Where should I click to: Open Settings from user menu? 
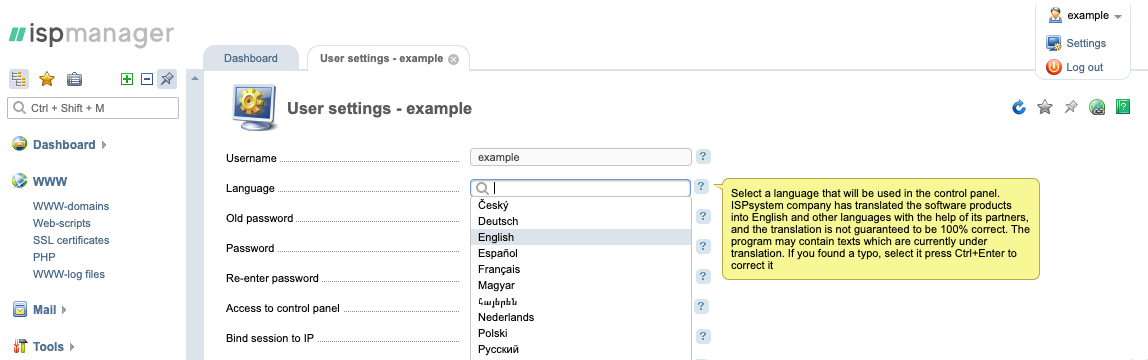coord(1086,43)
